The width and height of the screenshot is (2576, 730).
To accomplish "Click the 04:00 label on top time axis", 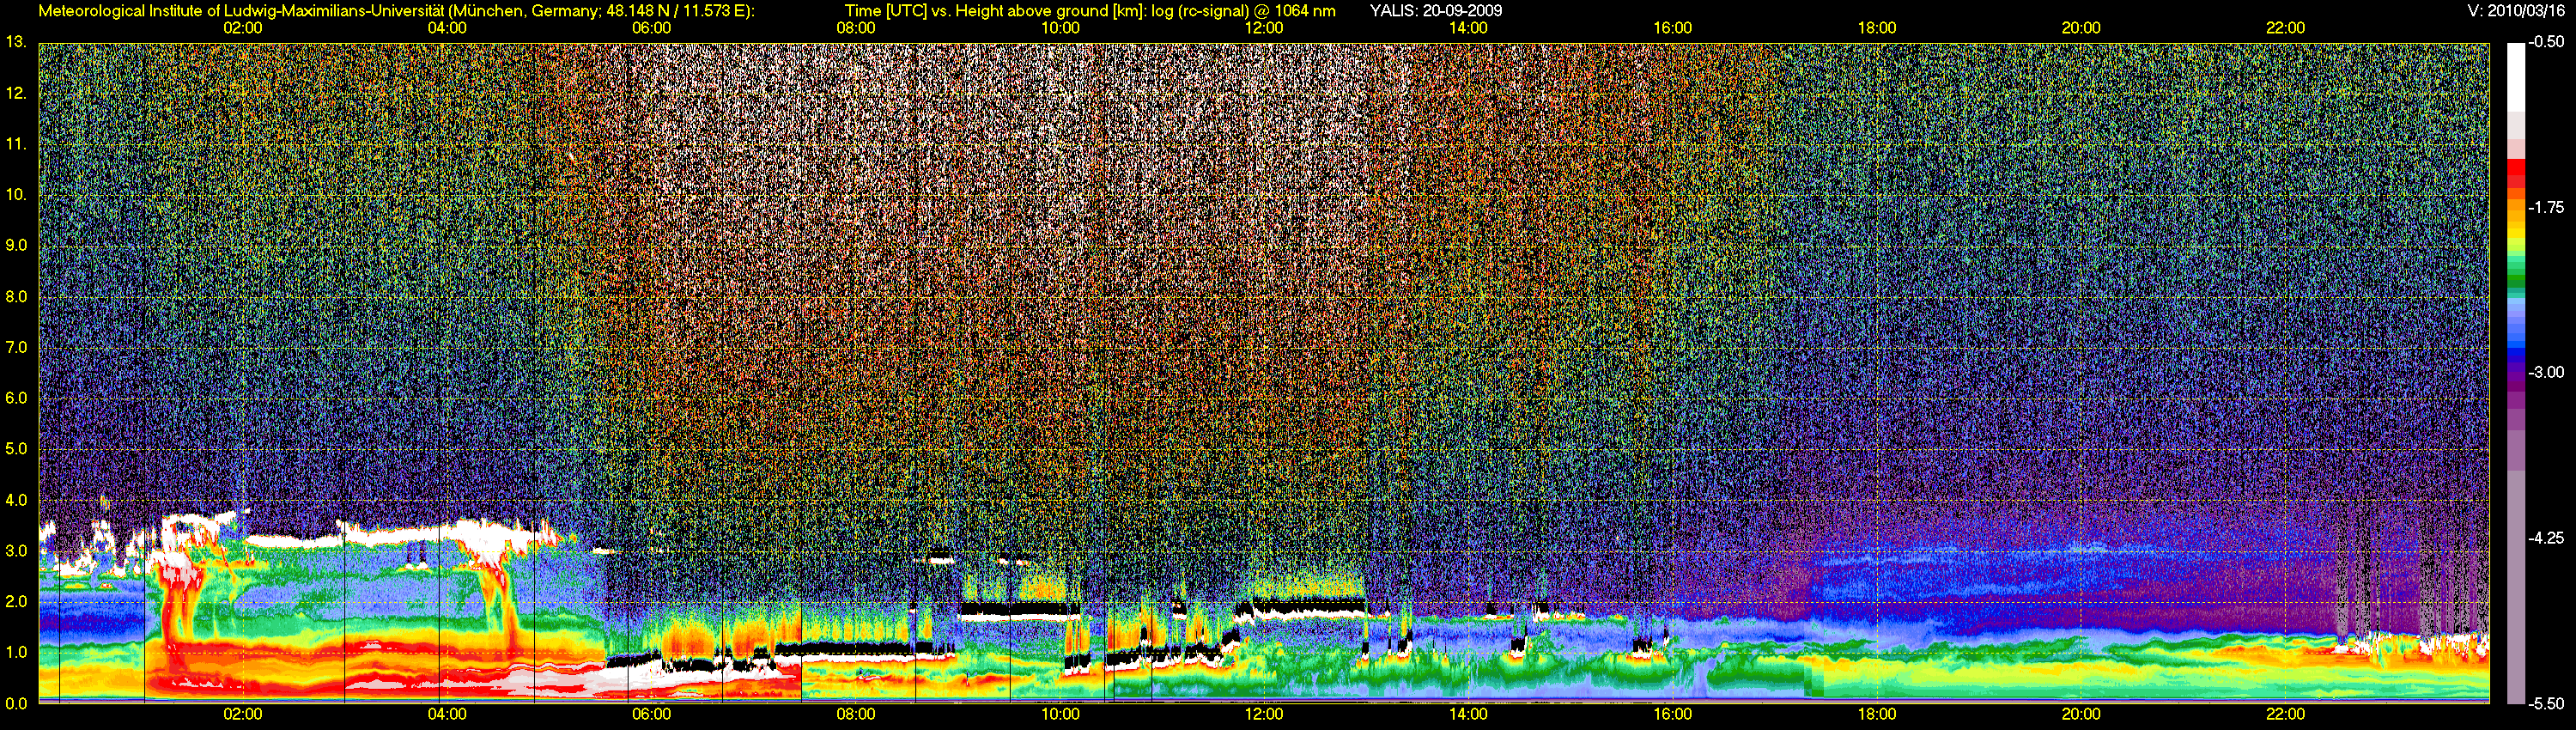I will (x=447, y=28).
